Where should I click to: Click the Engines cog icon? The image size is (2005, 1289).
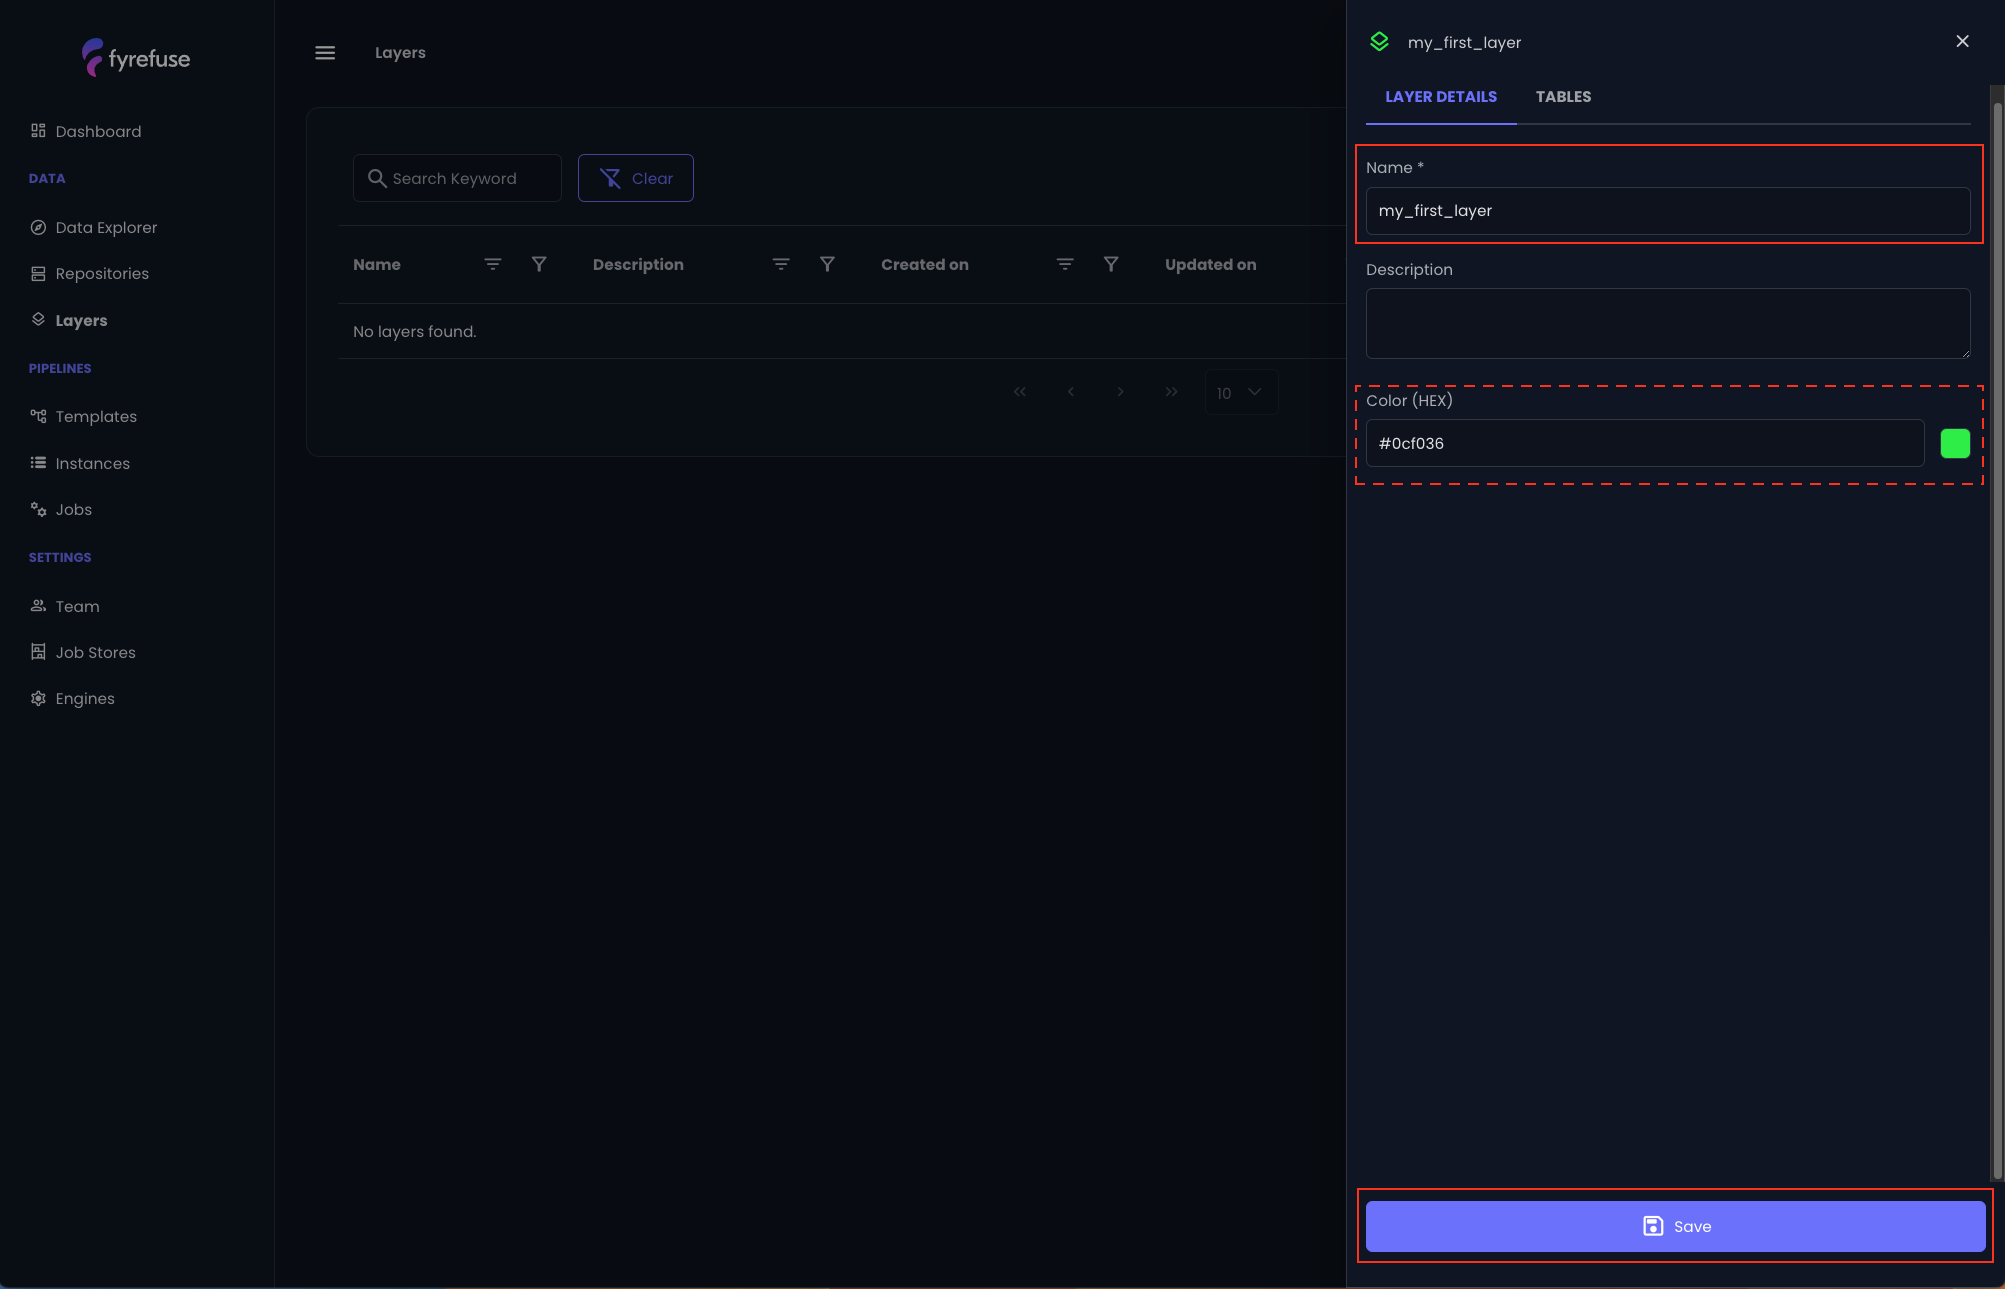coord(38,698)
